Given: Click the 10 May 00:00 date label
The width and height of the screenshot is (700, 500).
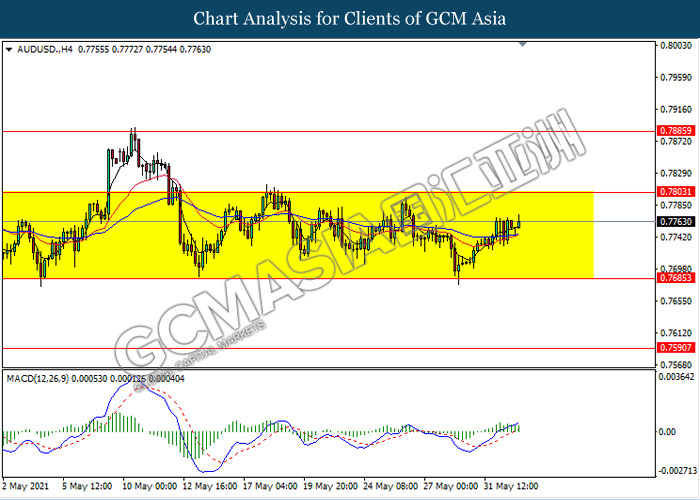Looking at the screenshot, I should 150,486.
